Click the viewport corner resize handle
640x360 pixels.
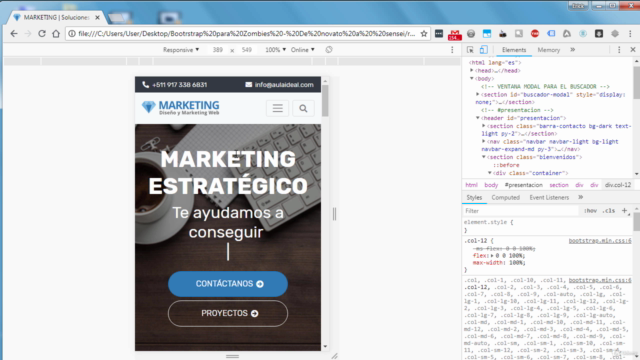[x=334, y=356]
